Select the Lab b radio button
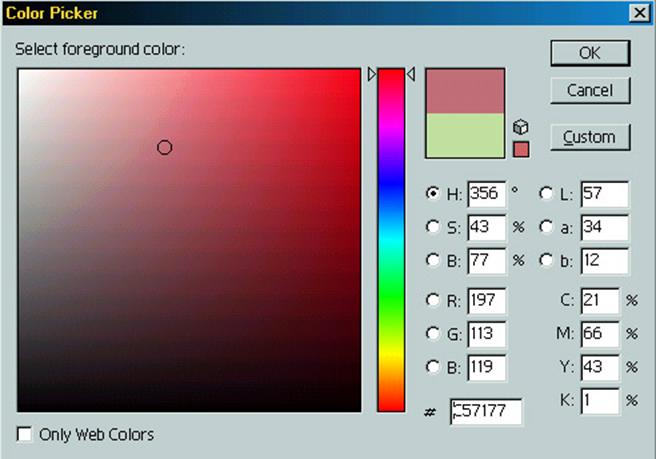The width and height of the screenshot is (656, 459). (546, 260)
